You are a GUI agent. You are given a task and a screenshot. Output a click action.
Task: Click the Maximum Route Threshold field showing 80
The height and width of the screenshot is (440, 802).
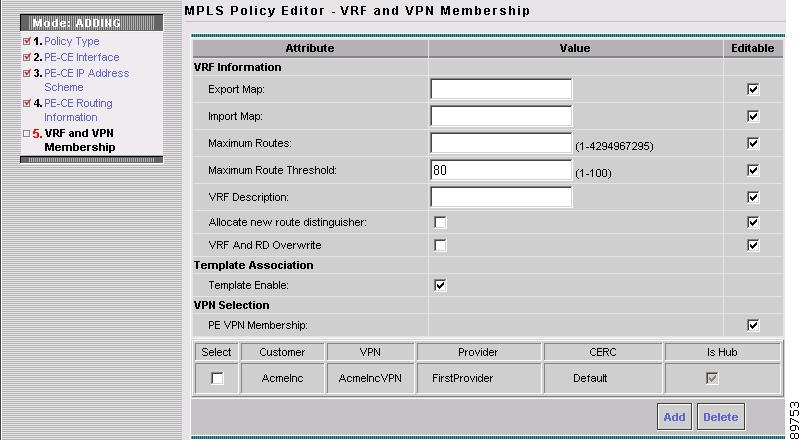coord(501,170)
